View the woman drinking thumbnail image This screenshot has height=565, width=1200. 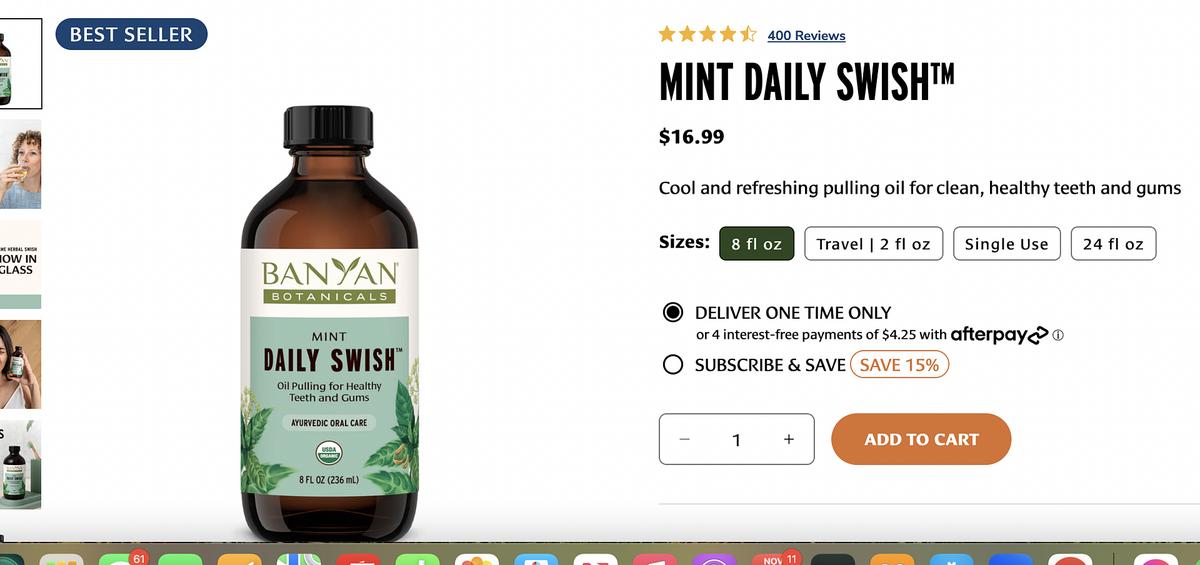click(20, 164)
